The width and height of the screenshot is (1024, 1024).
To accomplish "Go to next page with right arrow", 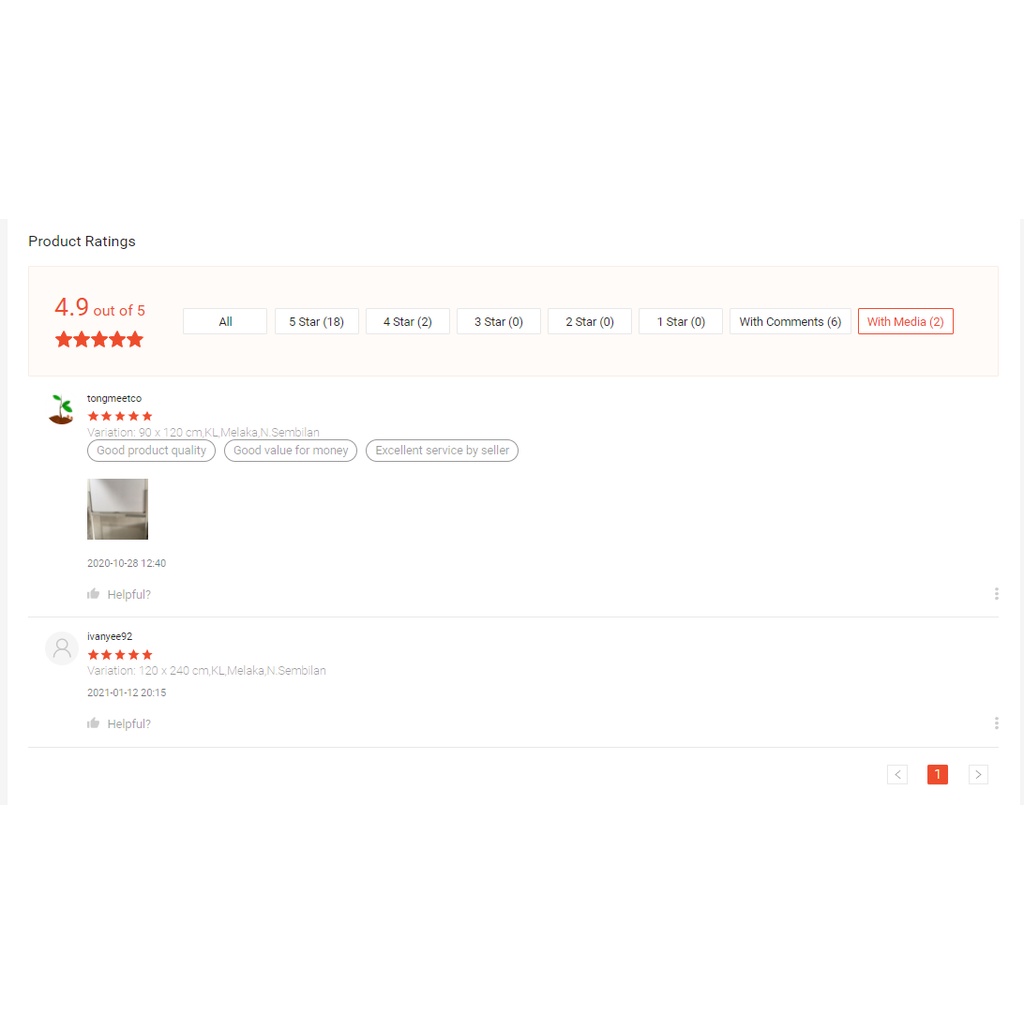I will 978,775.
